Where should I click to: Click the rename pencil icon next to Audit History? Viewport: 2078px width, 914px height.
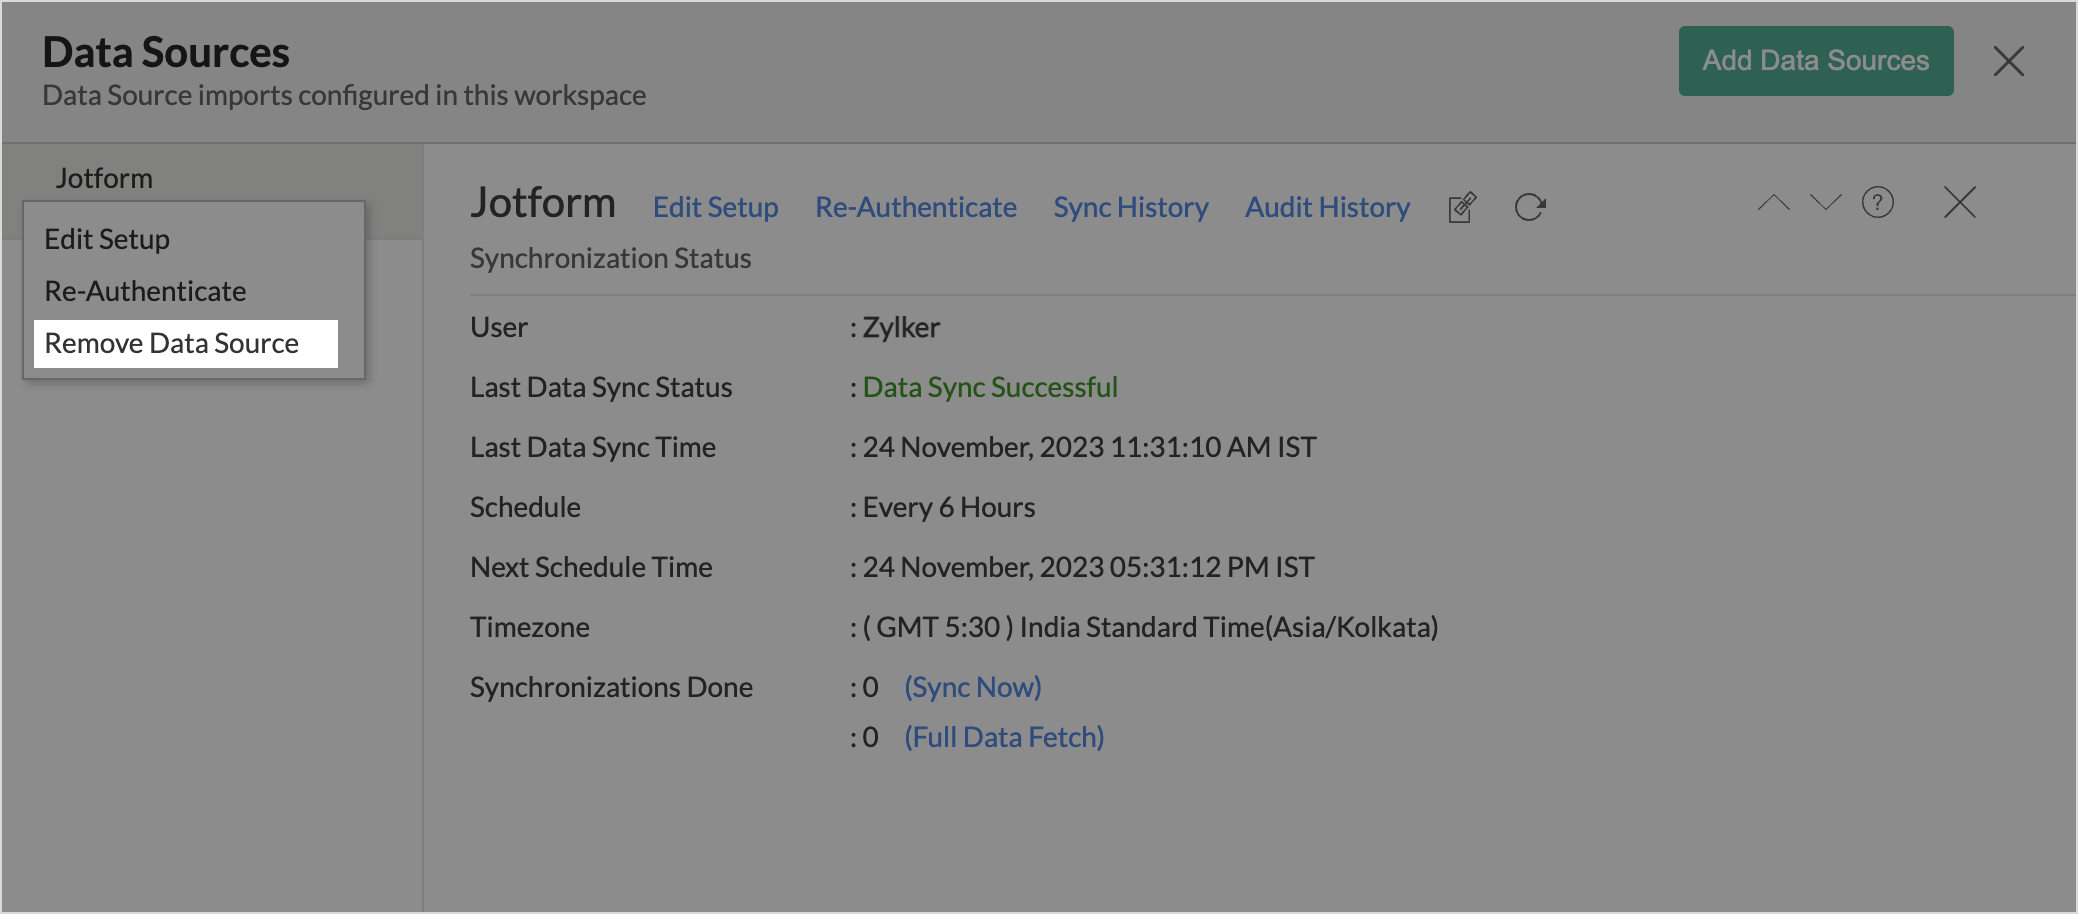point(1462,207)
